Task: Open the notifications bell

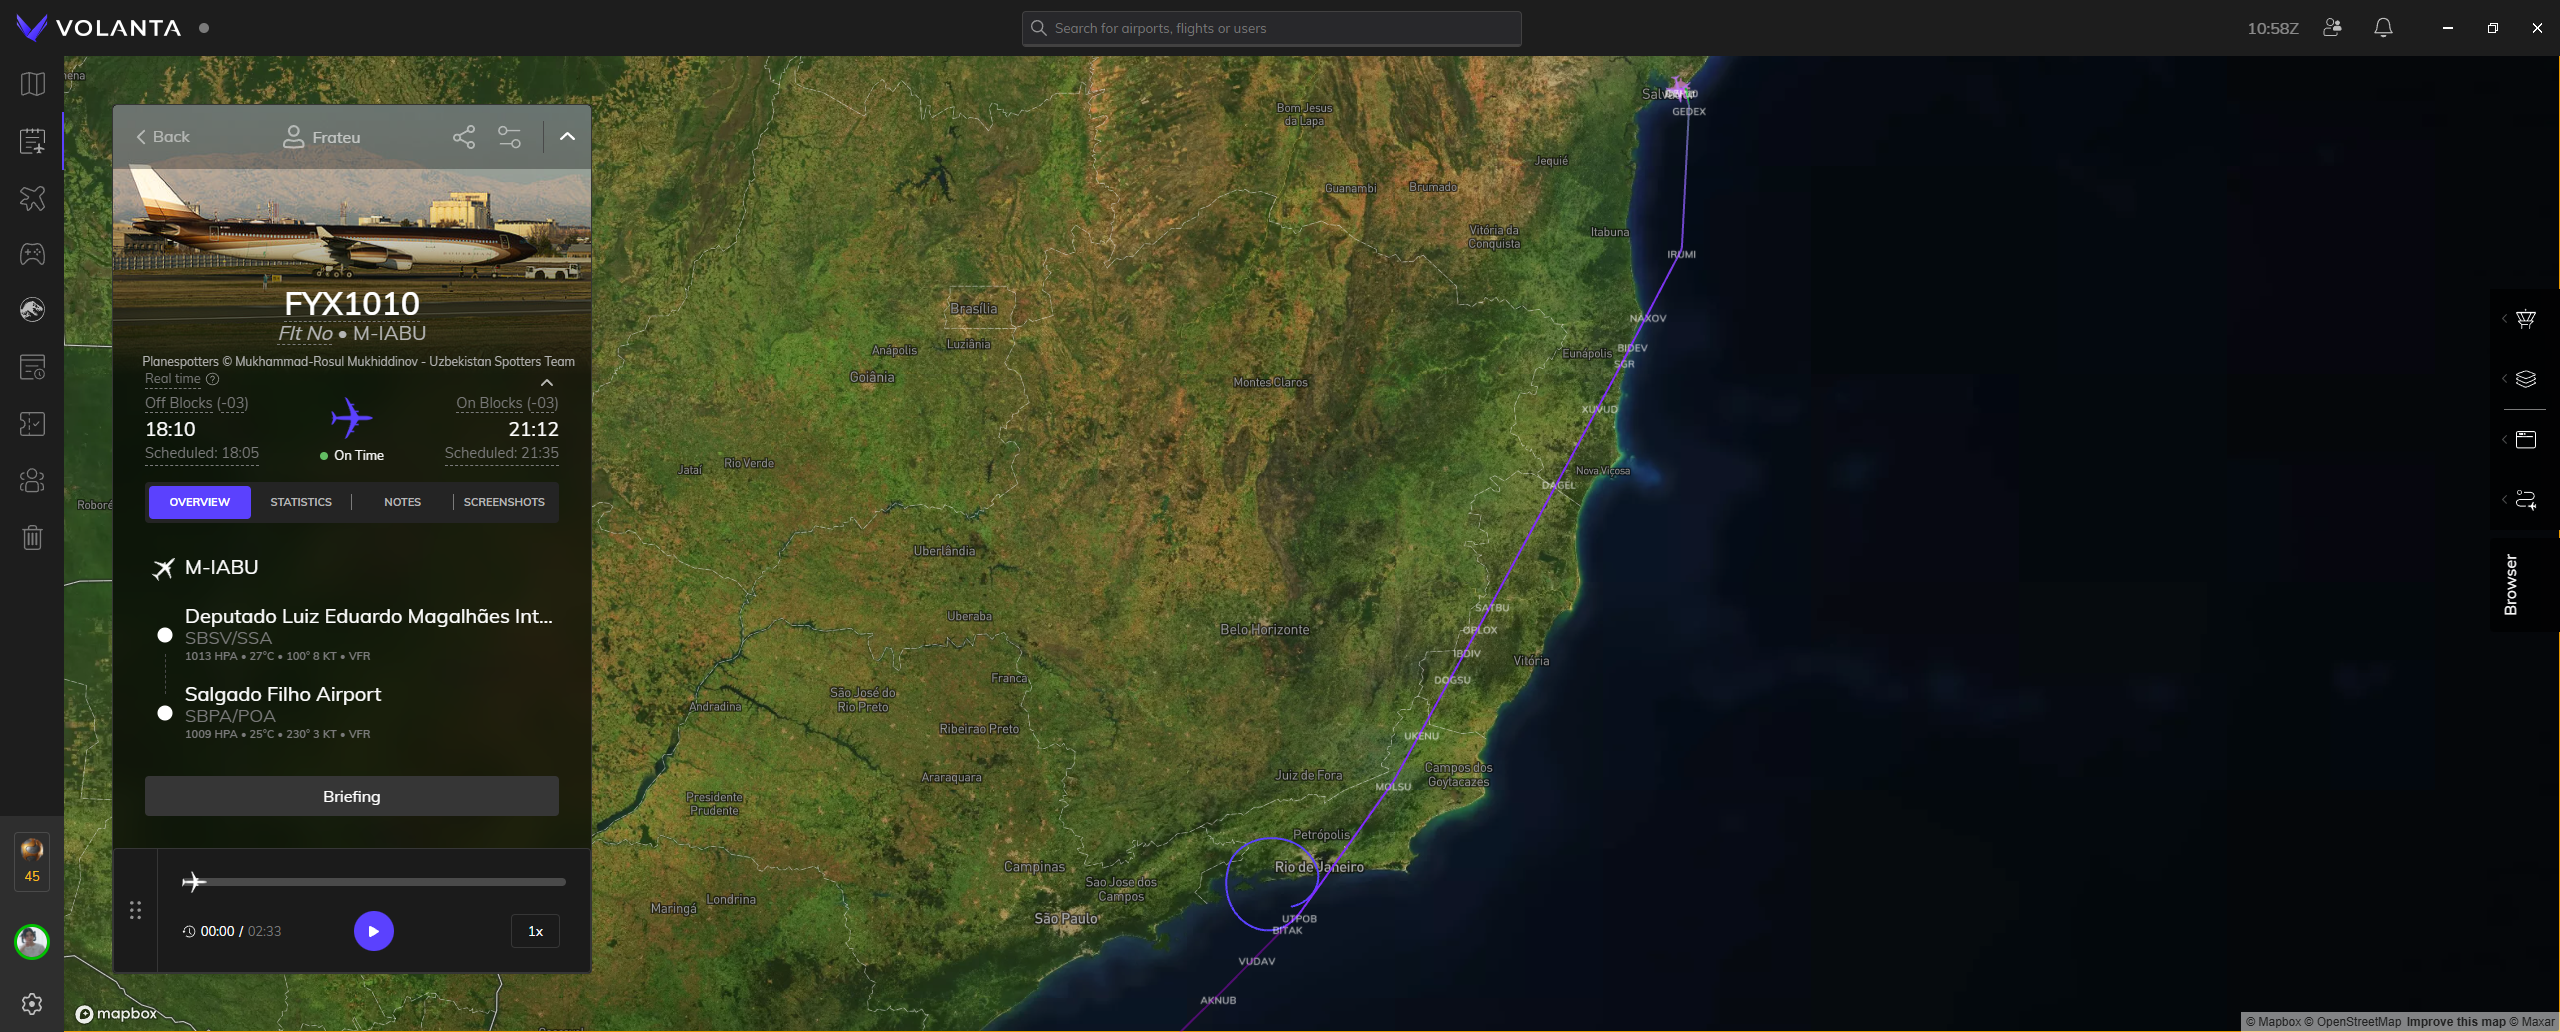Action: 2383,28
